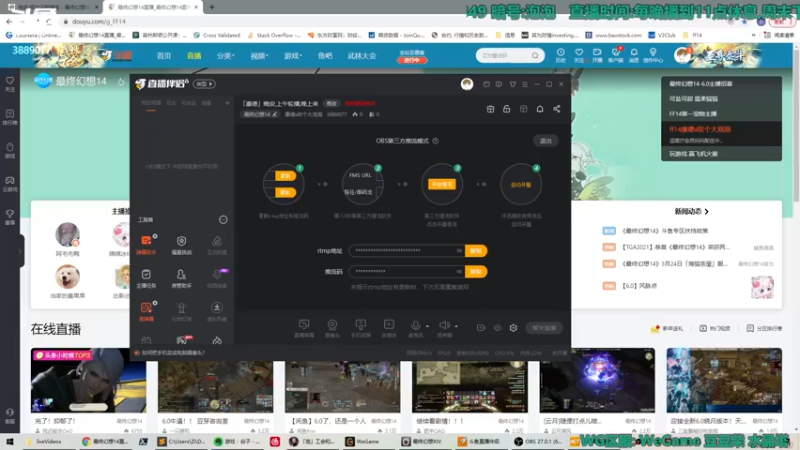Screen dimensions: 800x450
Task: Switch the mode pill next to companion logo
Action: pos(205,84)
